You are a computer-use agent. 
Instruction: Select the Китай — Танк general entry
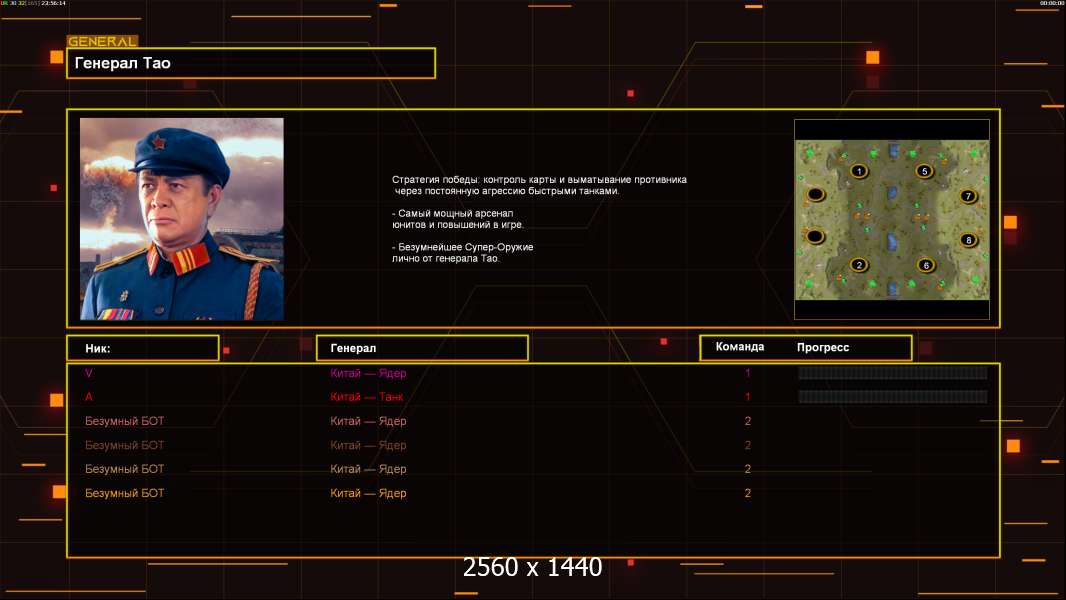click(x=366, y=397)
